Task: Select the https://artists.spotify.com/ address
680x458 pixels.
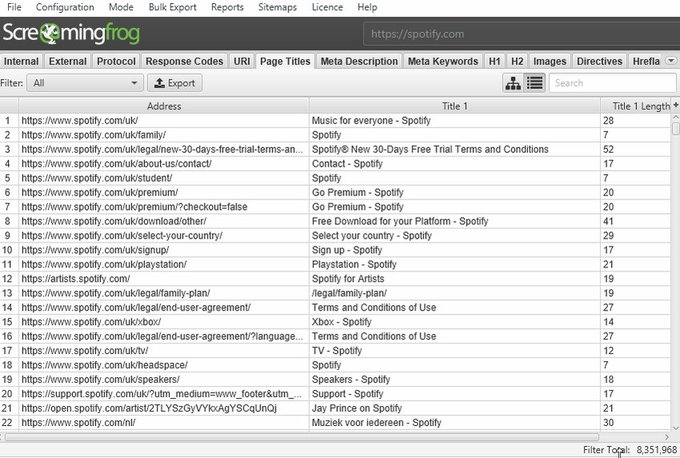Action: [164, 278]
